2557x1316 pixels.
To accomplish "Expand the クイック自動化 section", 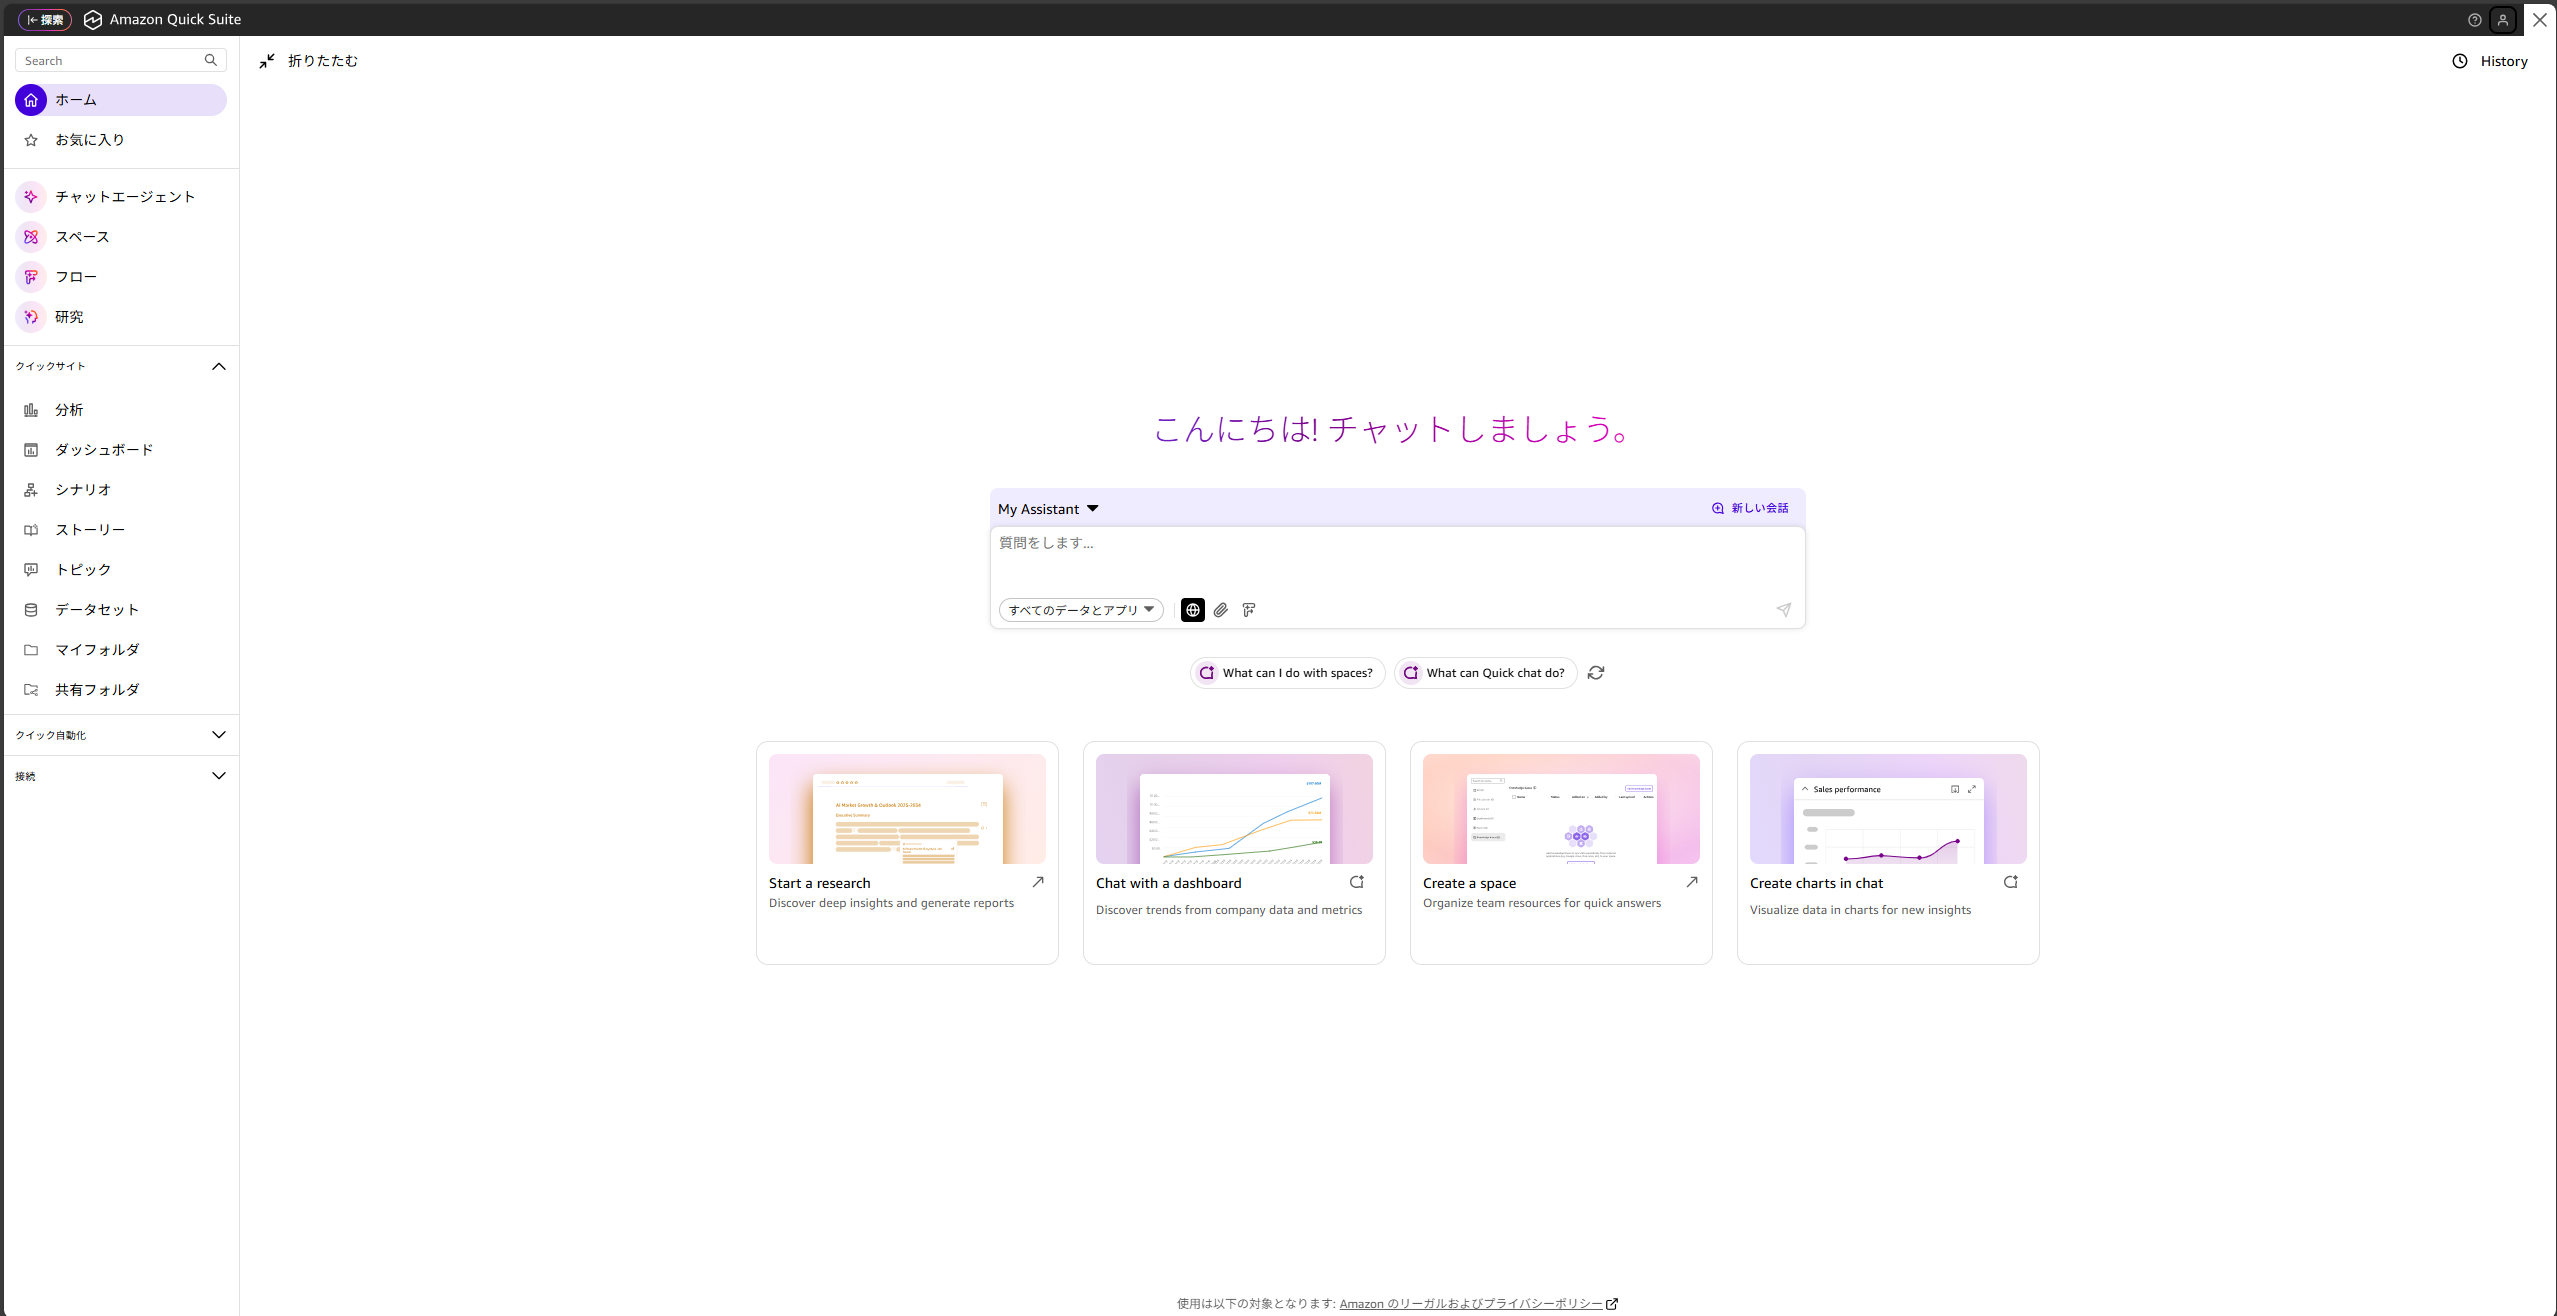I will pos(219,735).
